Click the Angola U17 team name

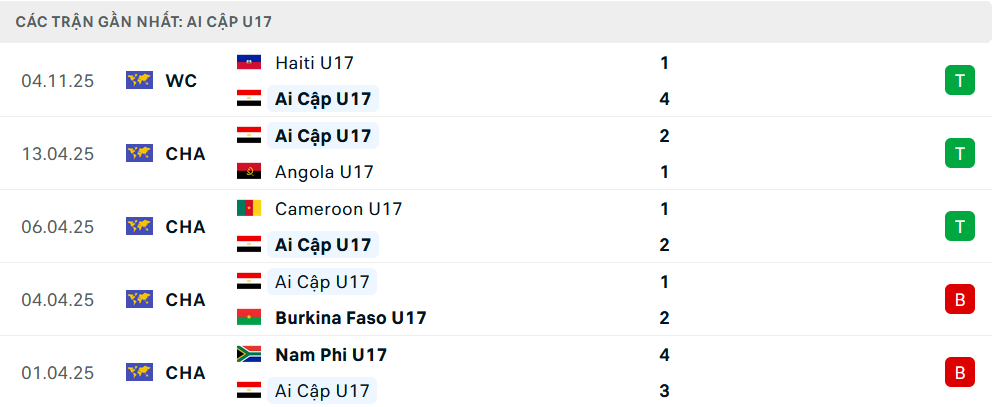[324, 172]
